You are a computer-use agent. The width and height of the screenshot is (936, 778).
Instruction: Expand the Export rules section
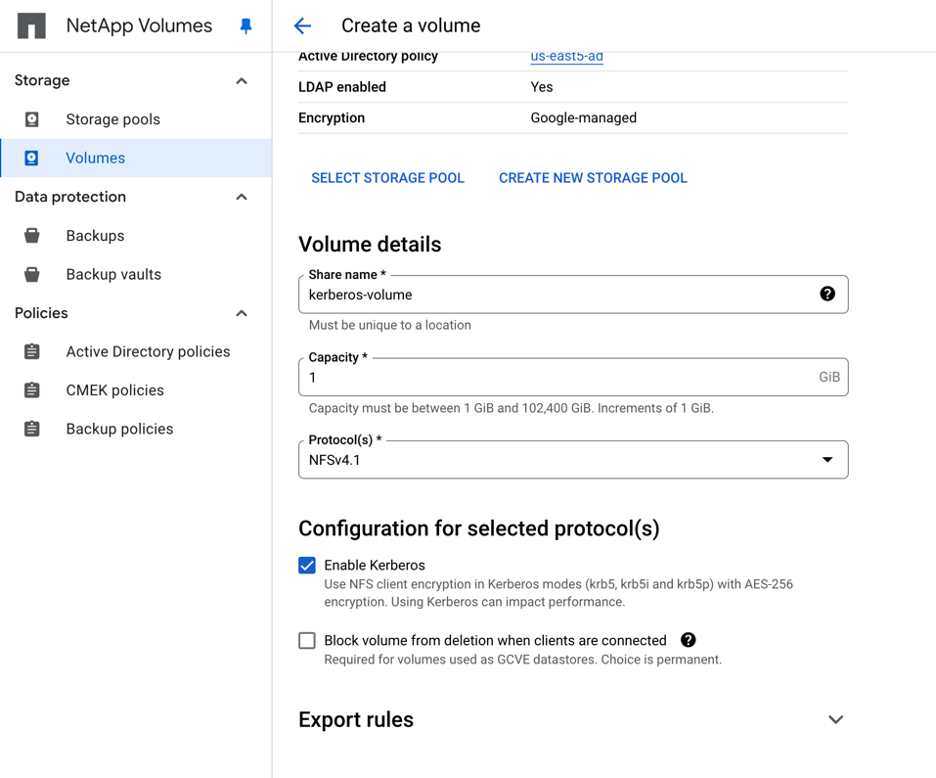tap(835, 720)
